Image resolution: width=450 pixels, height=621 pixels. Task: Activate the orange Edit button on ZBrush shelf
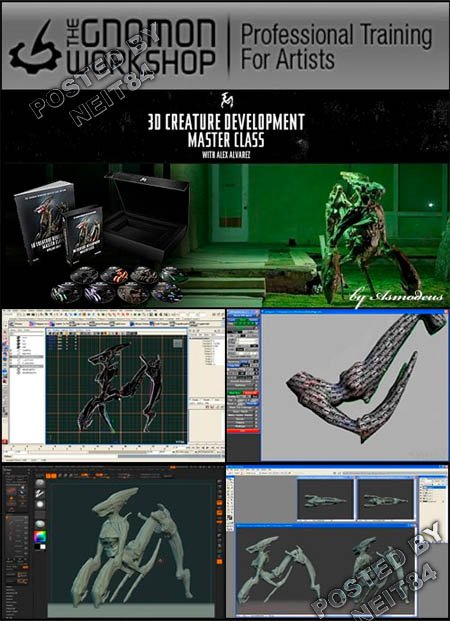click(49, 476)
